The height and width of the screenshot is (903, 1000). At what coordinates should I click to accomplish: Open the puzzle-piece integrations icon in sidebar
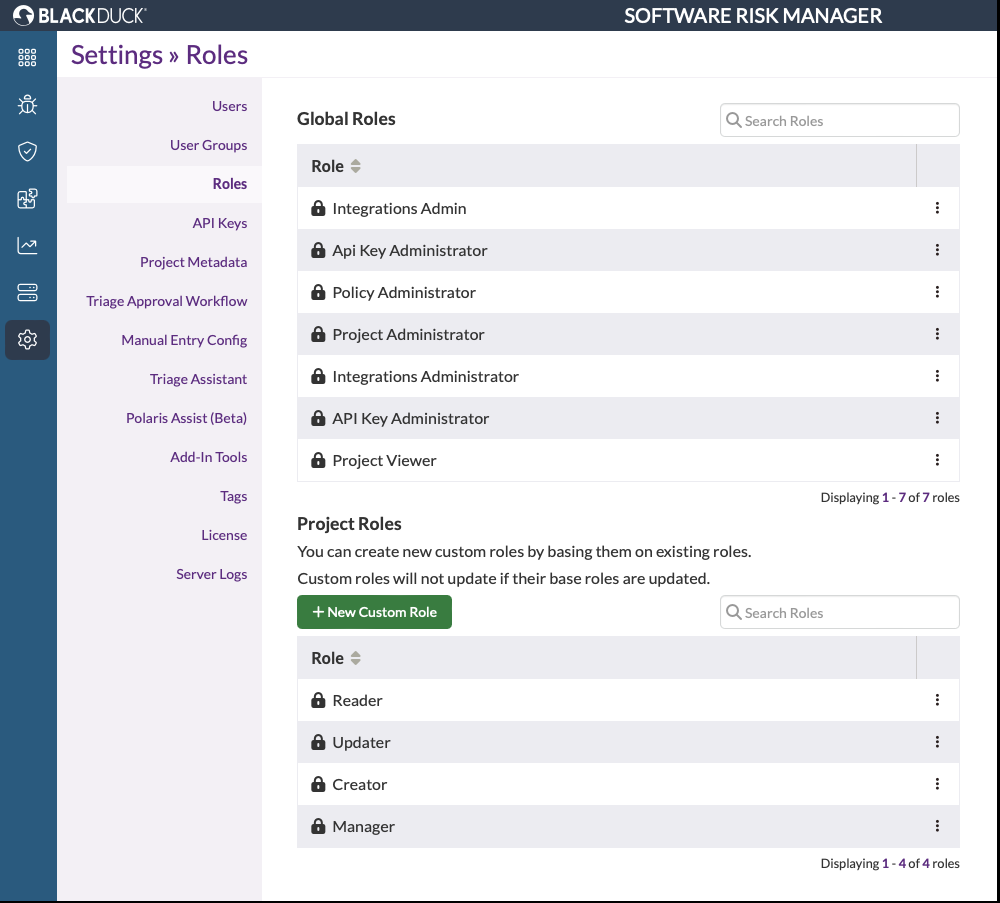coord(27,198)
